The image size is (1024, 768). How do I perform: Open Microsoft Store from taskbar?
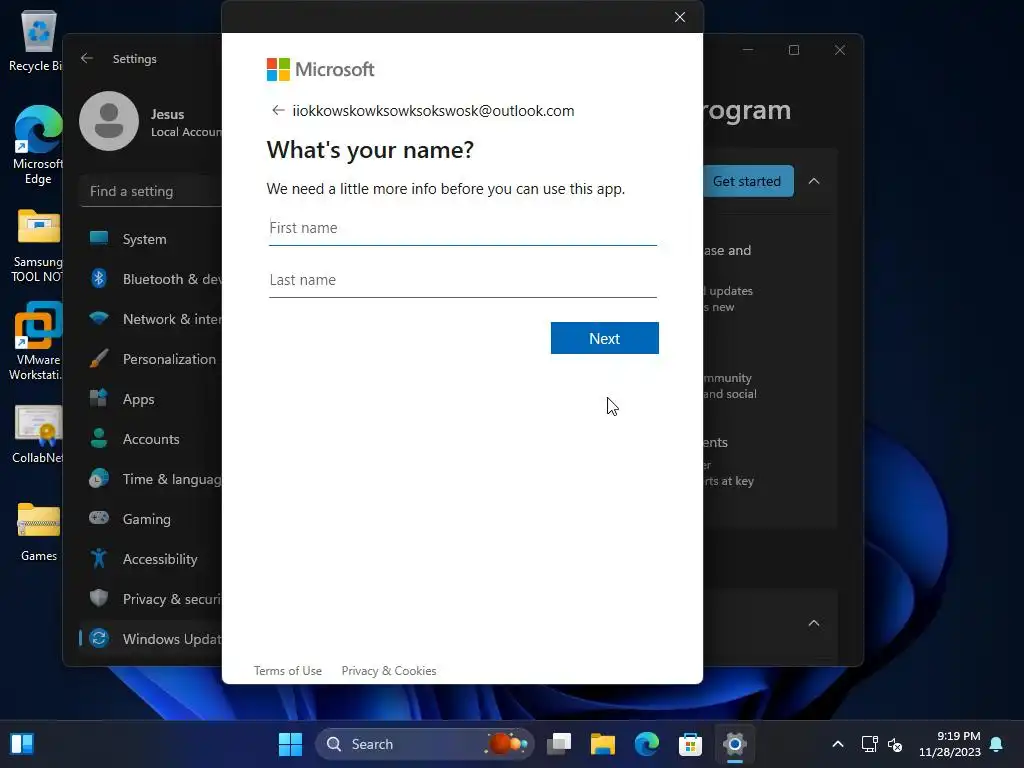tap(690, 744)
